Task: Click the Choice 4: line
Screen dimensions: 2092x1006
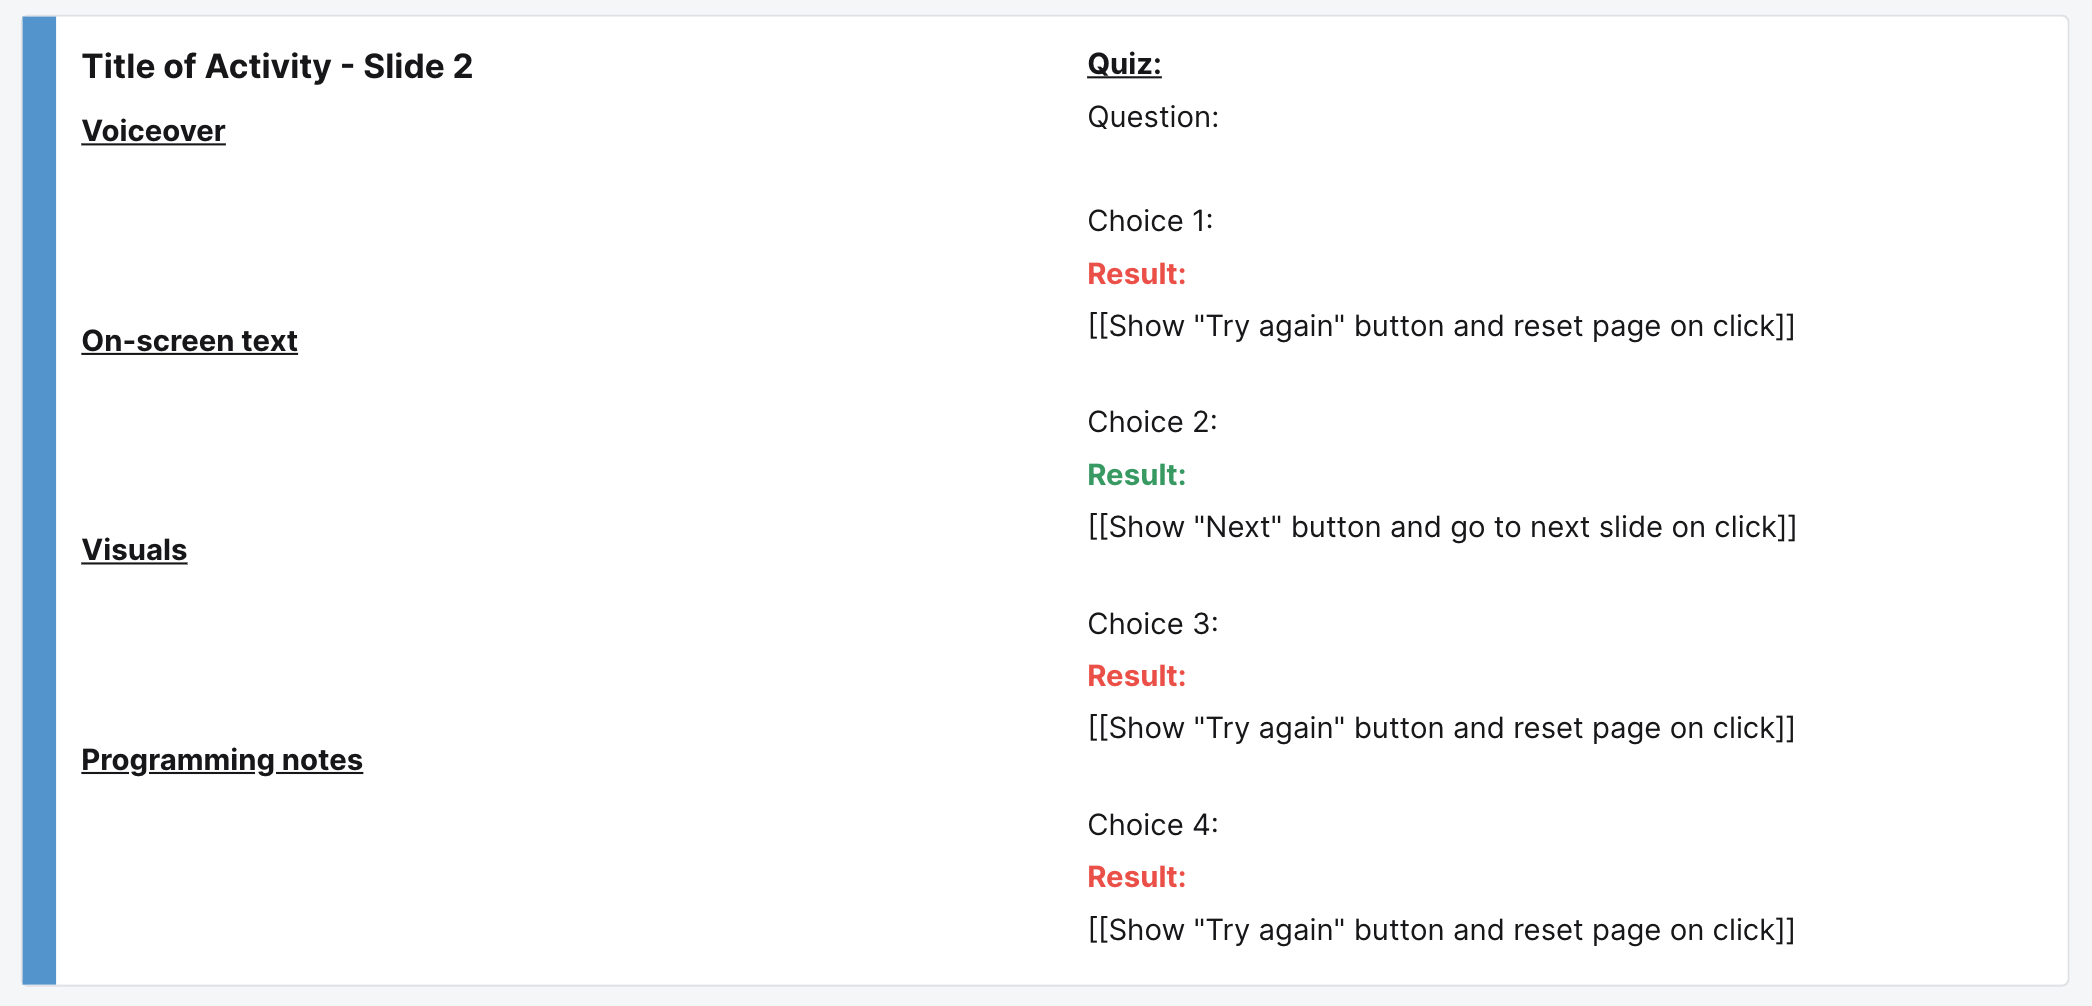Action: tap(1152, 825)
